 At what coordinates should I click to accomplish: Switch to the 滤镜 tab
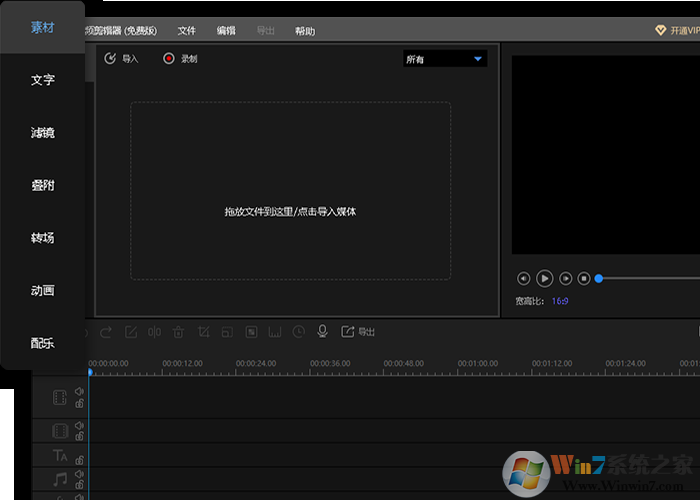point(42,132)
